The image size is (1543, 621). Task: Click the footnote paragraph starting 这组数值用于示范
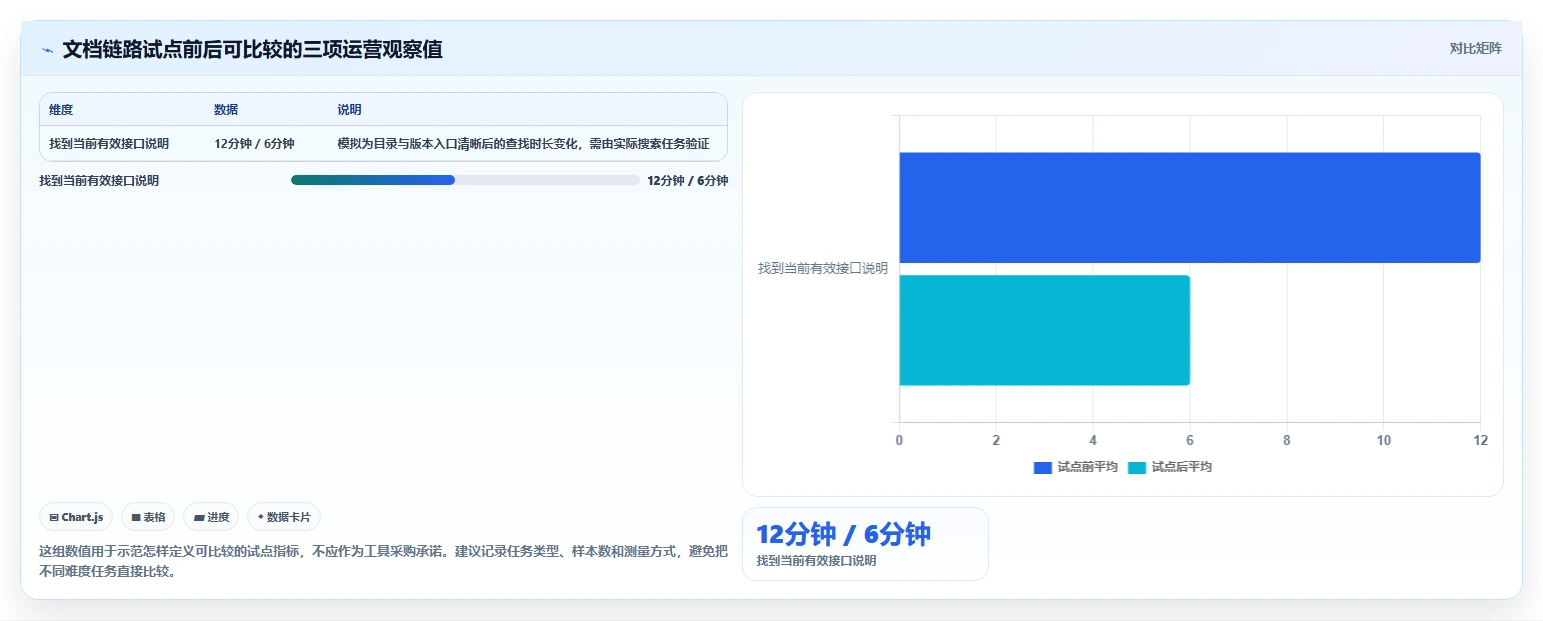coord(383,561)
